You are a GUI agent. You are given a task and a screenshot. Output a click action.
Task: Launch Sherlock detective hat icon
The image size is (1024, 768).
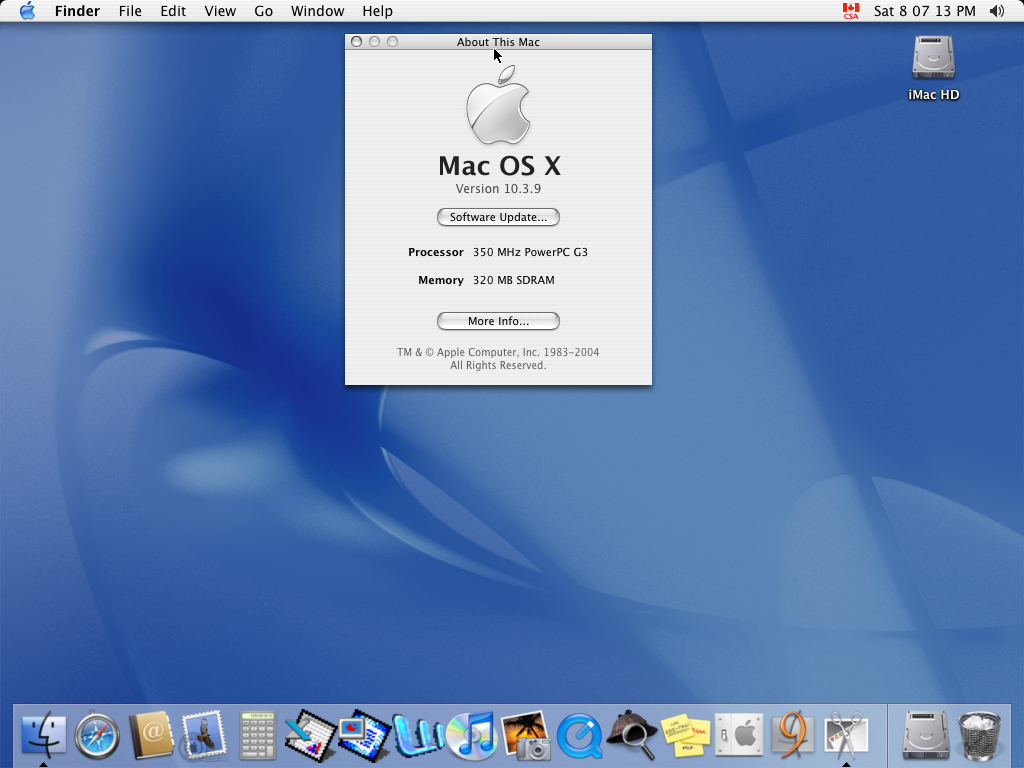[x=632, y=736]
